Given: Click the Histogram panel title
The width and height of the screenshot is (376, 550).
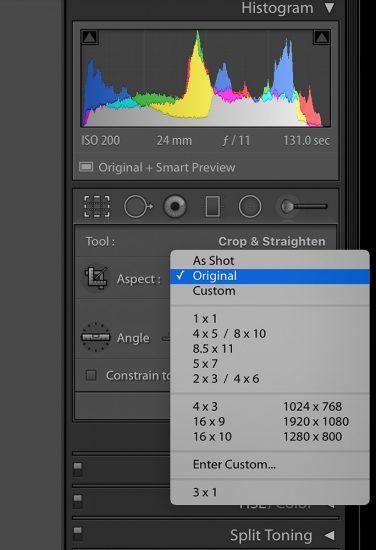Looking at the screenshot, I should (x=277, y=8).
